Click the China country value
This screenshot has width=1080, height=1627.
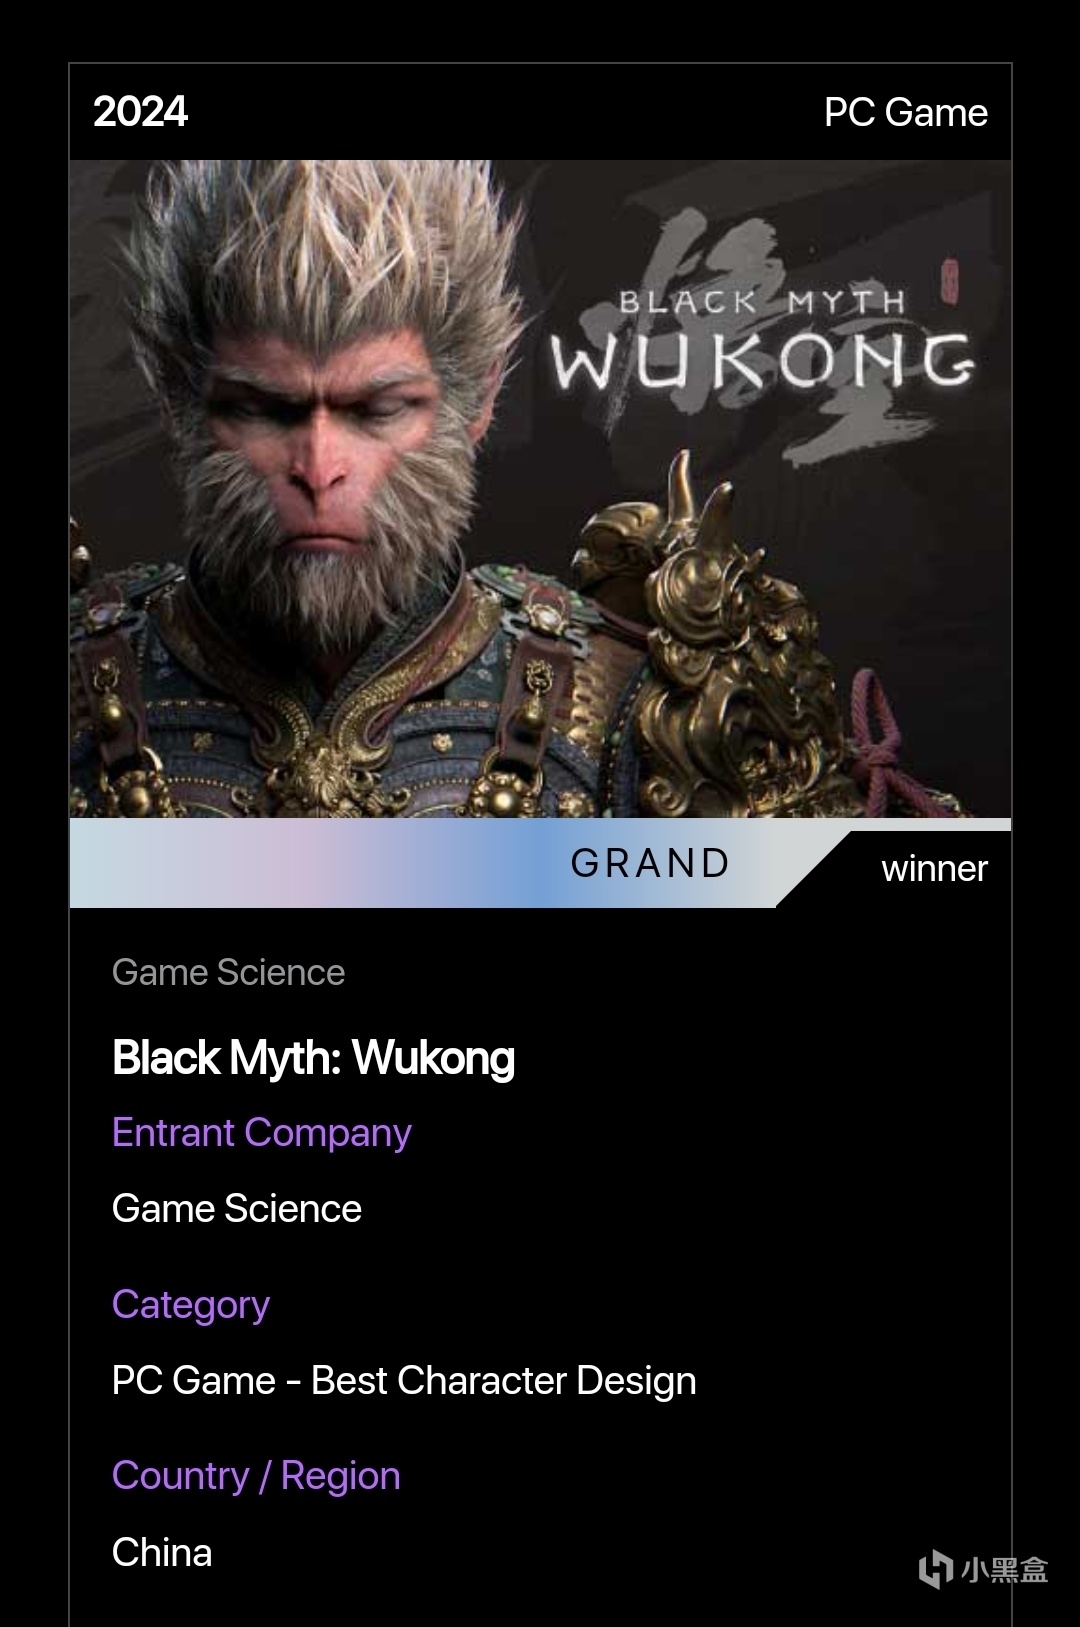(x=162, y=1552)
